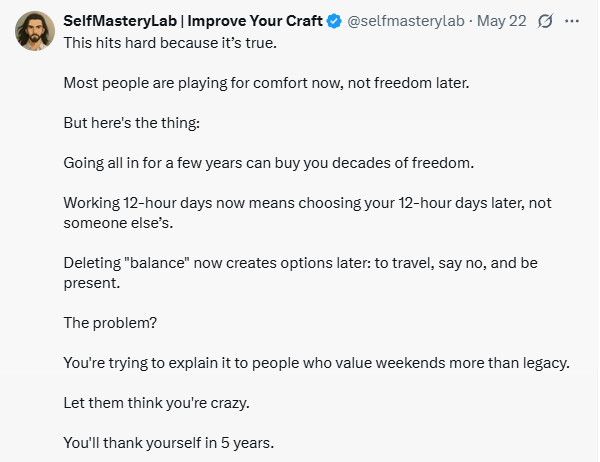600x462 pixels.
Task: Click 'You'll thank yourself in 5 years.'
Action: pos(169,443)
